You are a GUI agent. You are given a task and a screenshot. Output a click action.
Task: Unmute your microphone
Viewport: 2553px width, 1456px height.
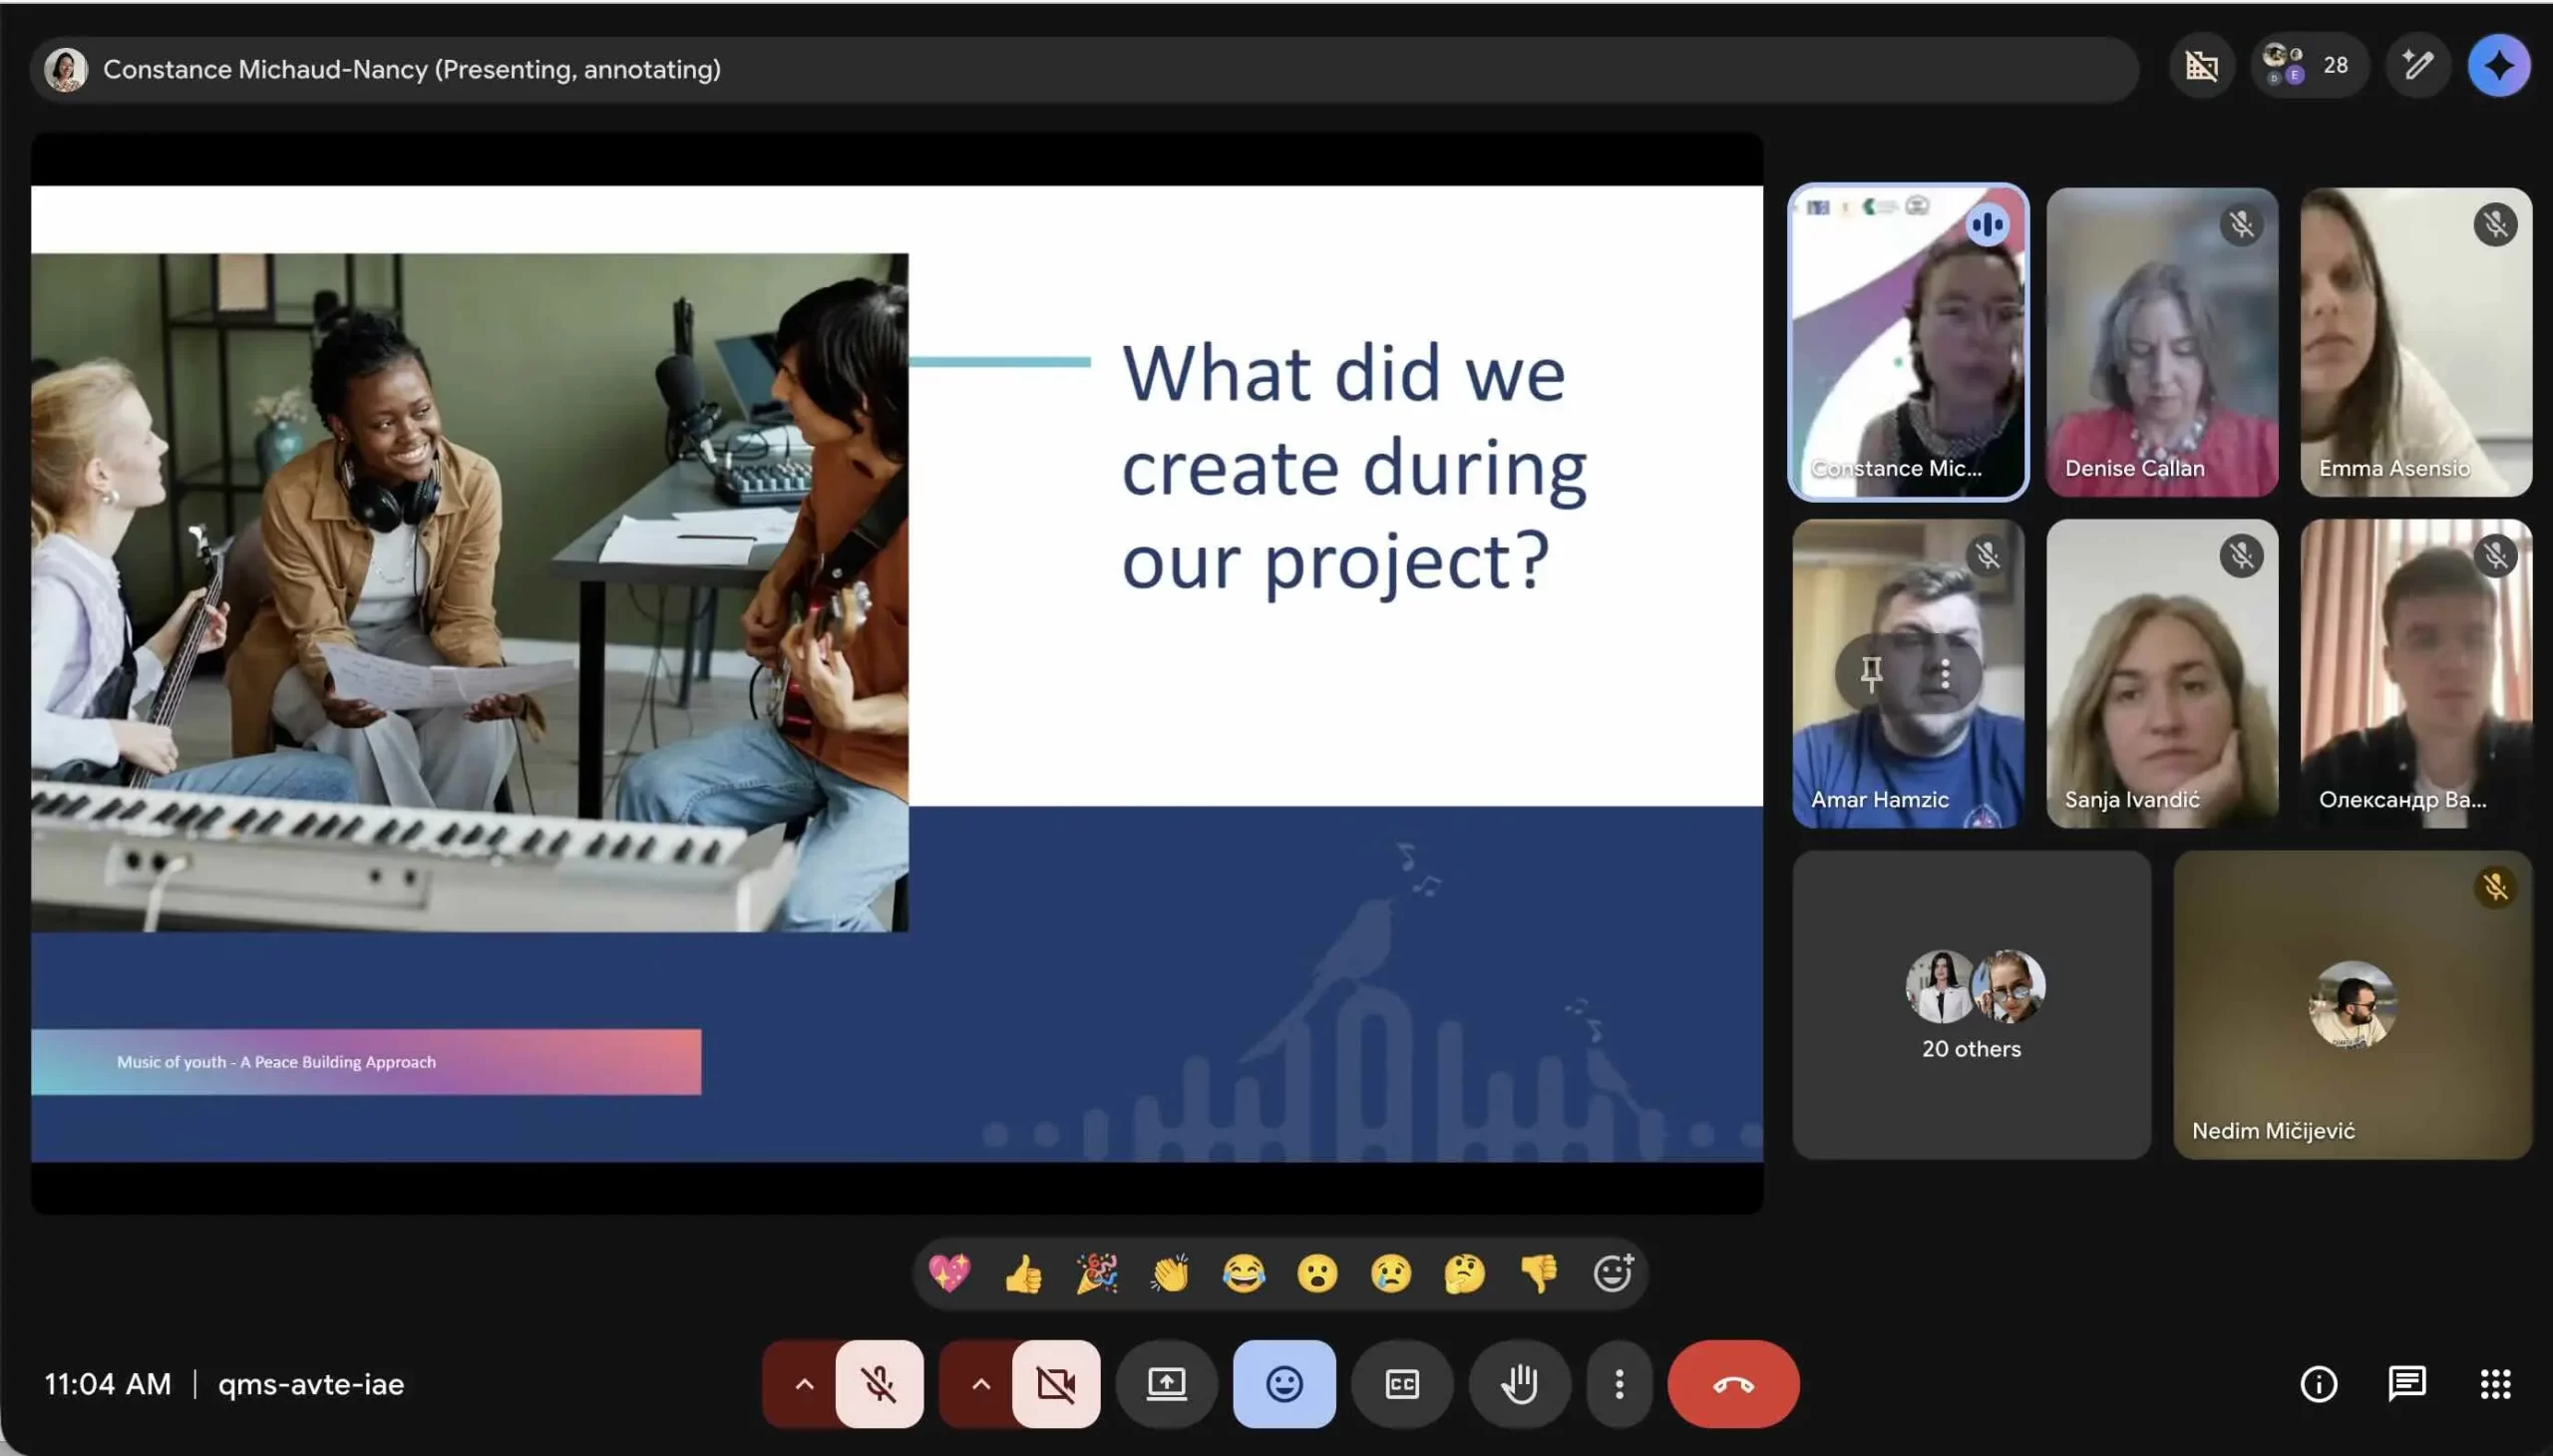tap(879, 1384)
